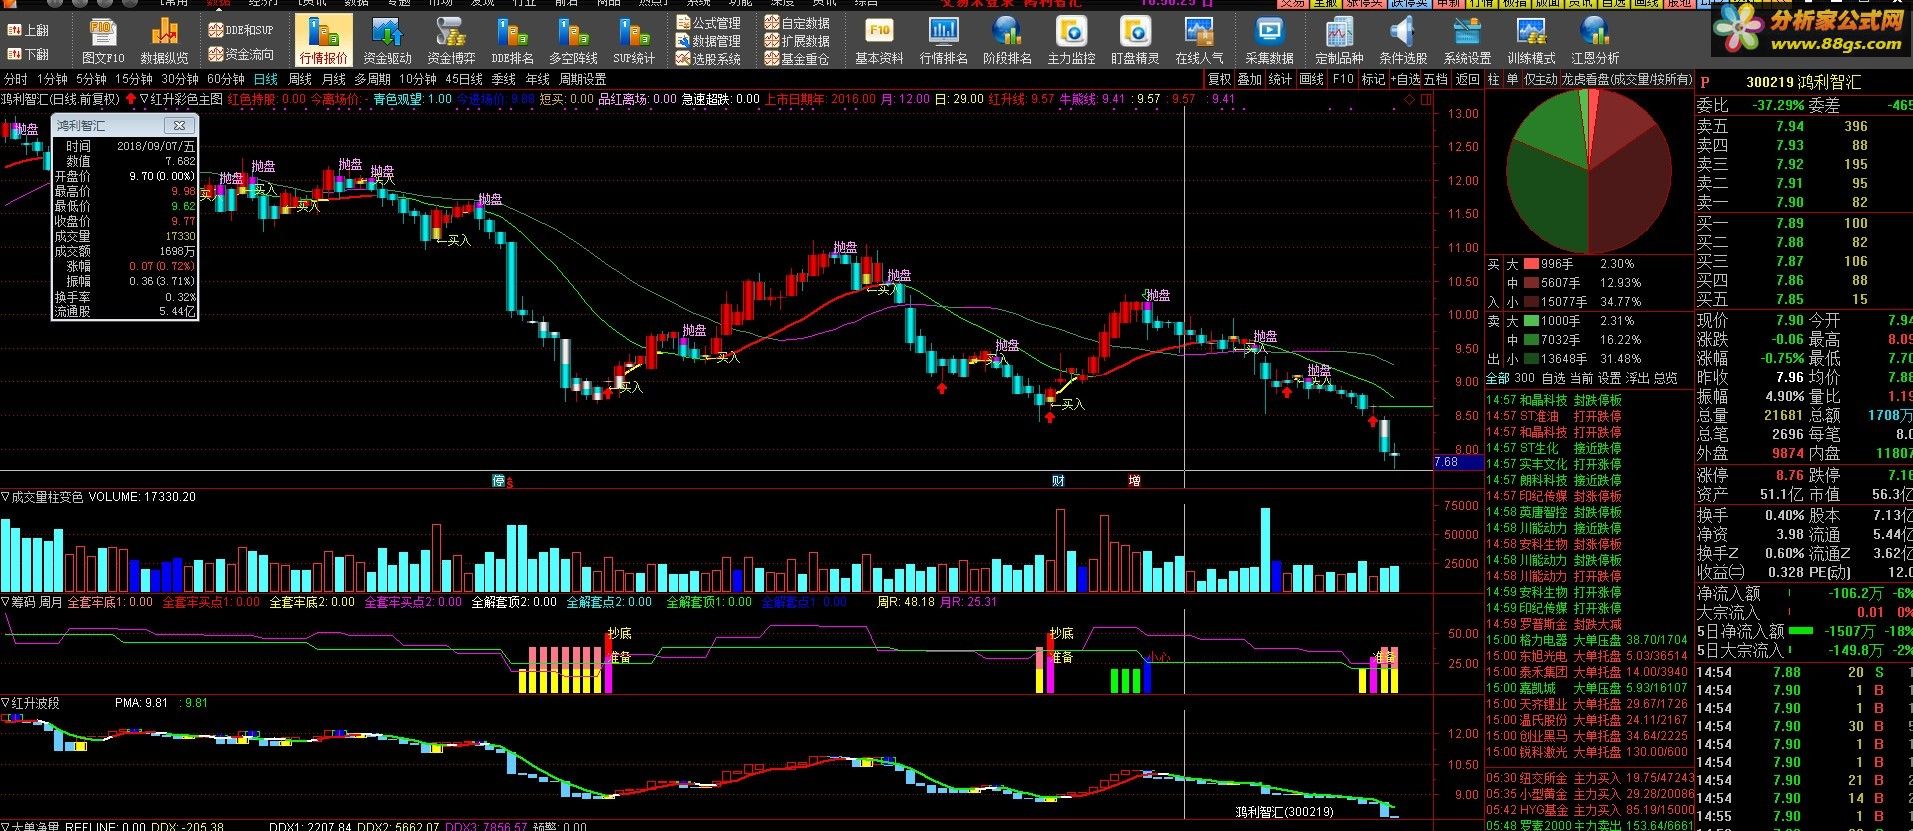
Task: Select the 全部 alert filter tab
Action: (x=1497, y=378)
